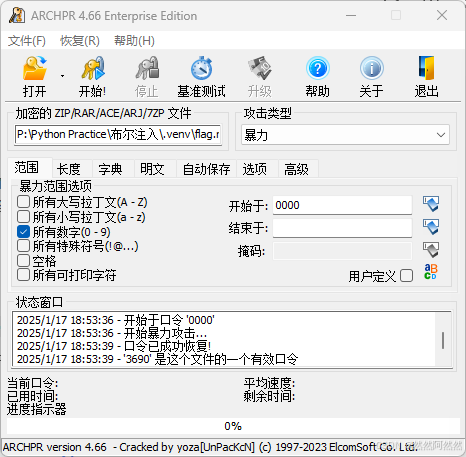Enable 所有大写拉丁文(A - Z) checkbox
Viewport: 466px width, 457px height.
[x=23, y=202]
